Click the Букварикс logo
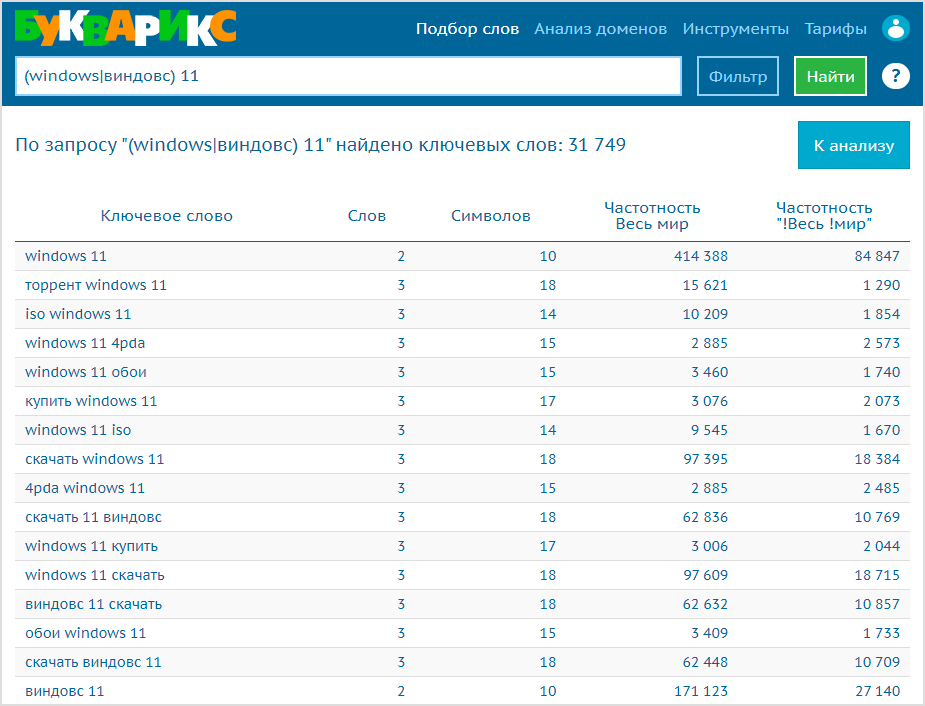Image resolution: width=925 pixels, height=706 pixels. 126,28
